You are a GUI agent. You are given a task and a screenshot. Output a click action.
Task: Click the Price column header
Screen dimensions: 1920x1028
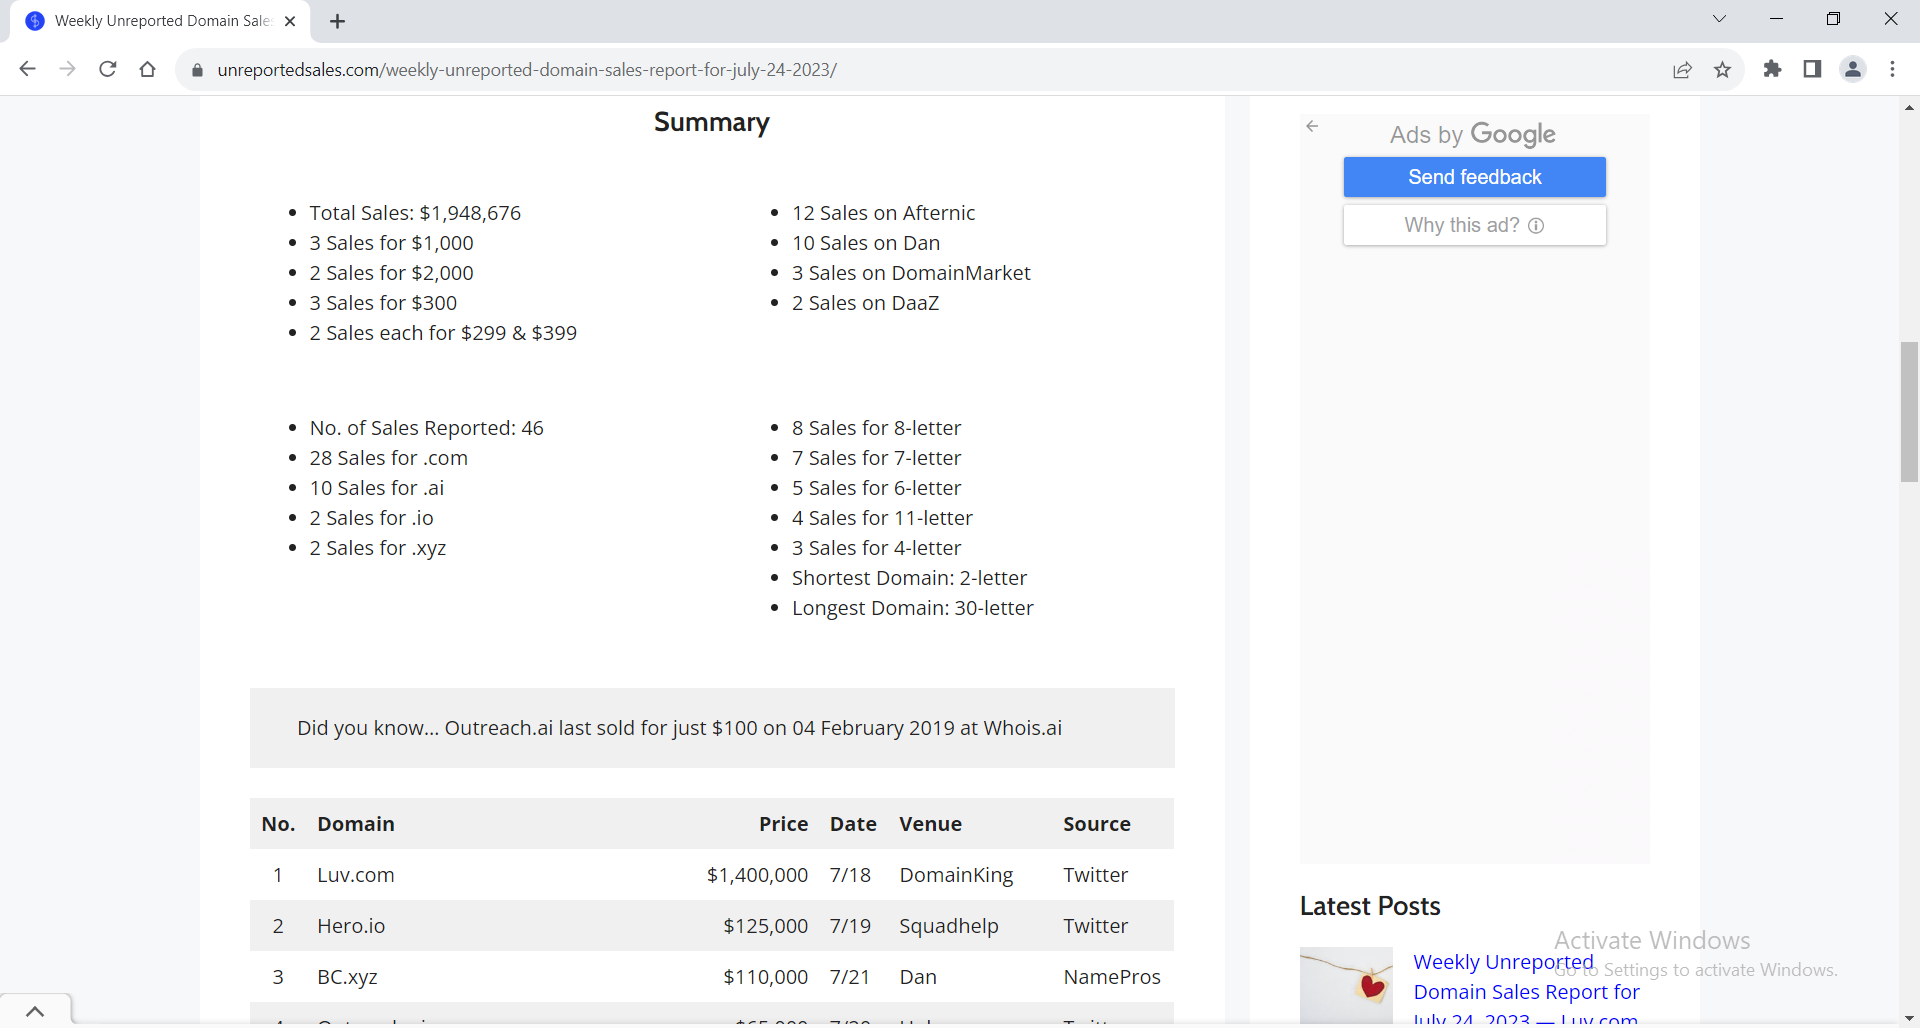pos(783,824)
